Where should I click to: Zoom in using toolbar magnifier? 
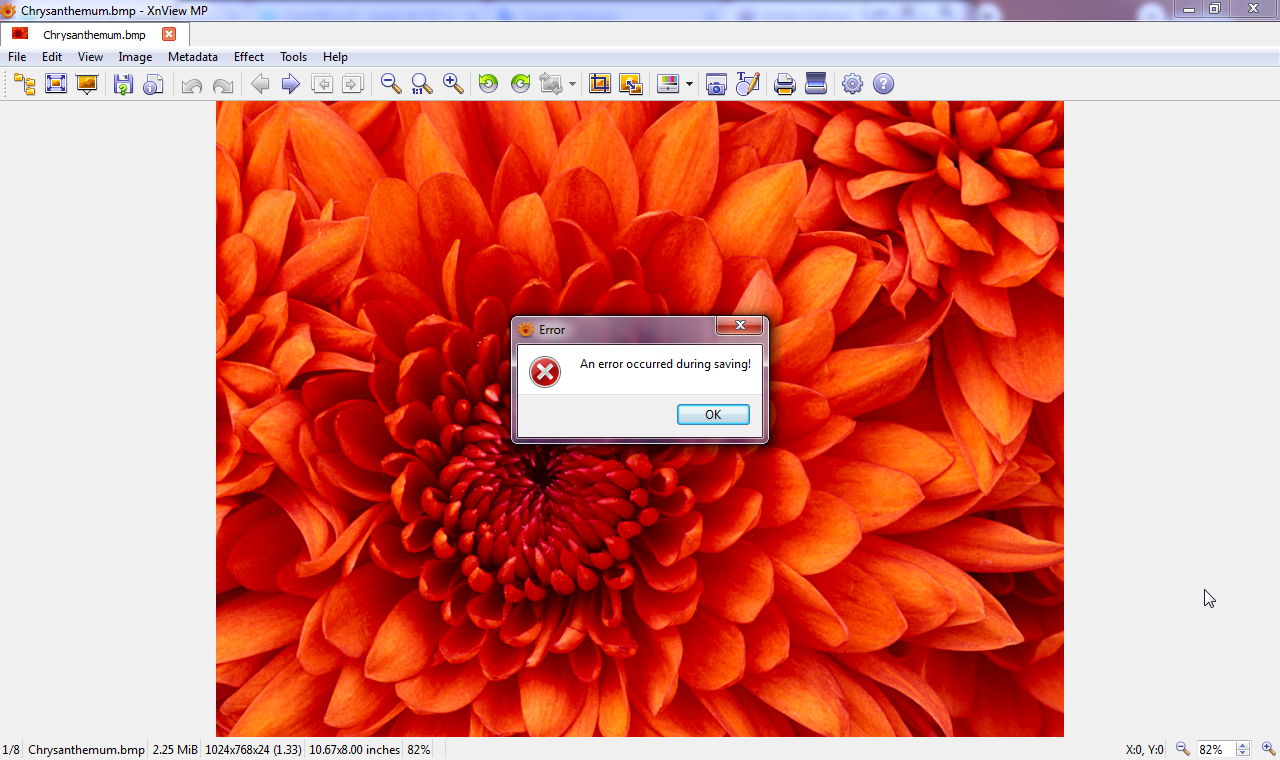(x=453, y=84)
